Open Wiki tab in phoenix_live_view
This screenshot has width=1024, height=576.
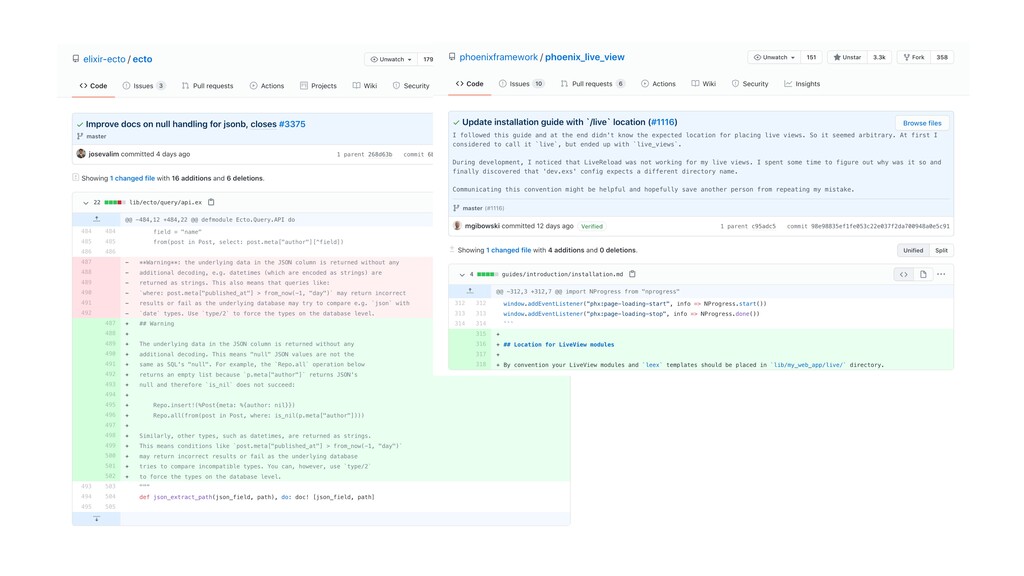pyautogui.click(x=703, y=84)
